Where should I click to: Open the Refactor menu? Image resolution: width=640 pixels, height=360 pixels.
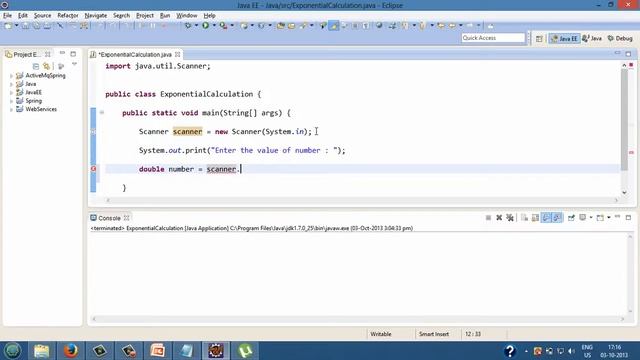click(x=68, y=16)
